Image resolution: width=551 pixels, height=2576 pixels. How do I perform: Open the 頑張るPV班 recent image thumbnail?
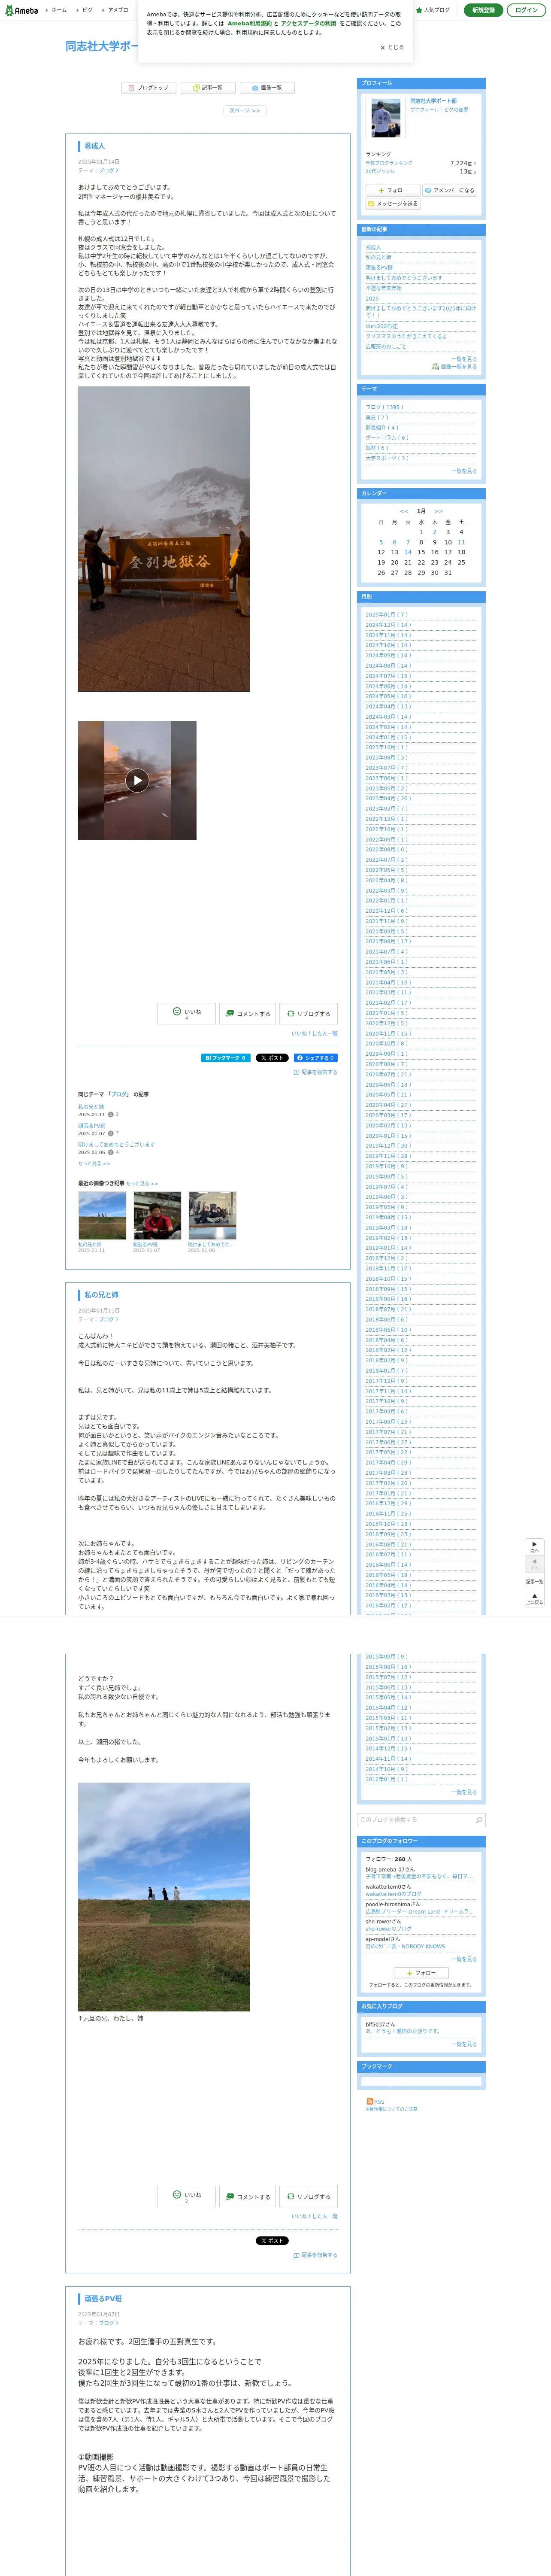click(x=157, y=1216)
